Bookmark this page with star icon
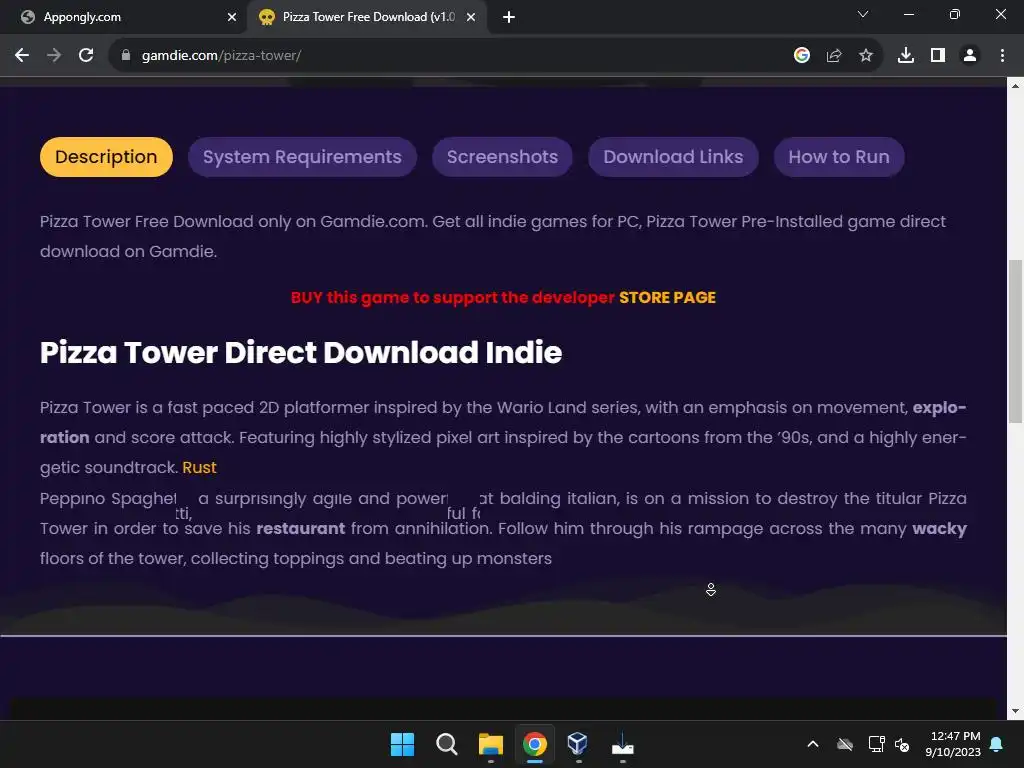1024x768 pixels. [x=866, y=56]
